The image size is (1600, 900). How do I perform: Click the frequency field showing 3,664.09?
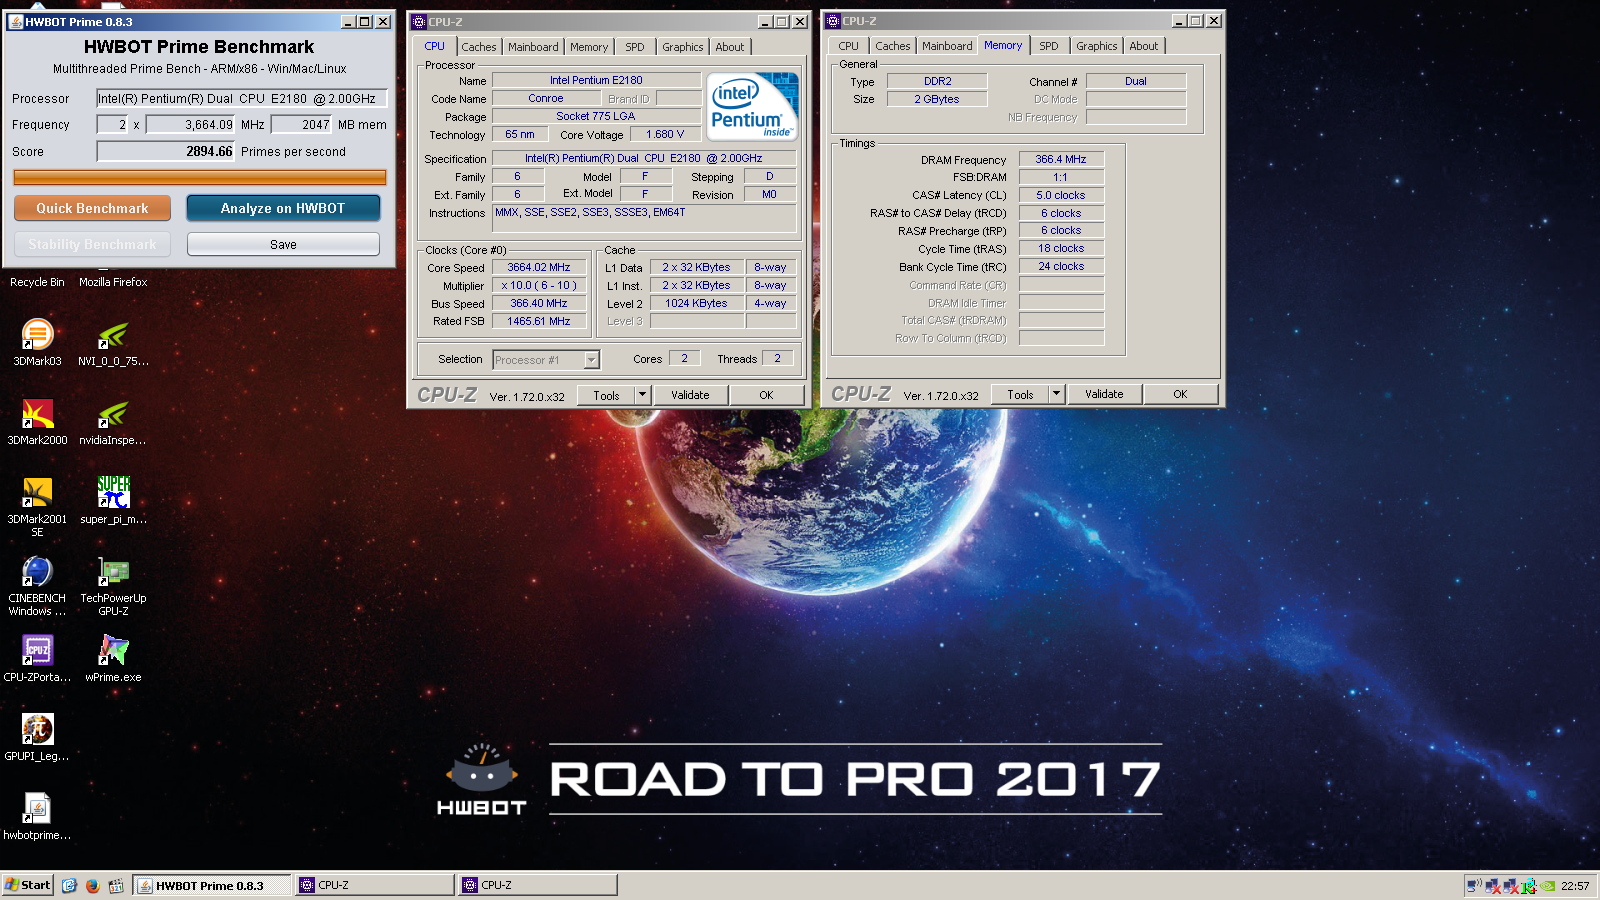(190, 124)
